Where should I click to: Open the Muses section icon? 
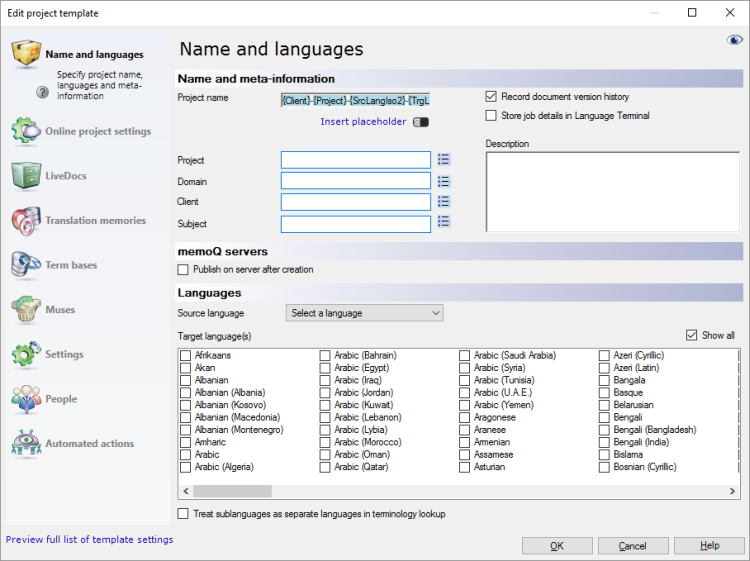[25, 310]
